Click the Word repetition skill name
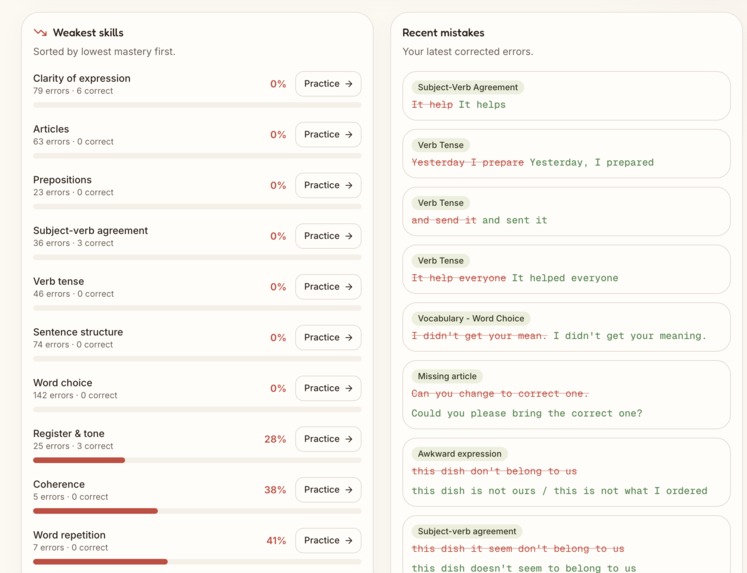 [70, 535]
